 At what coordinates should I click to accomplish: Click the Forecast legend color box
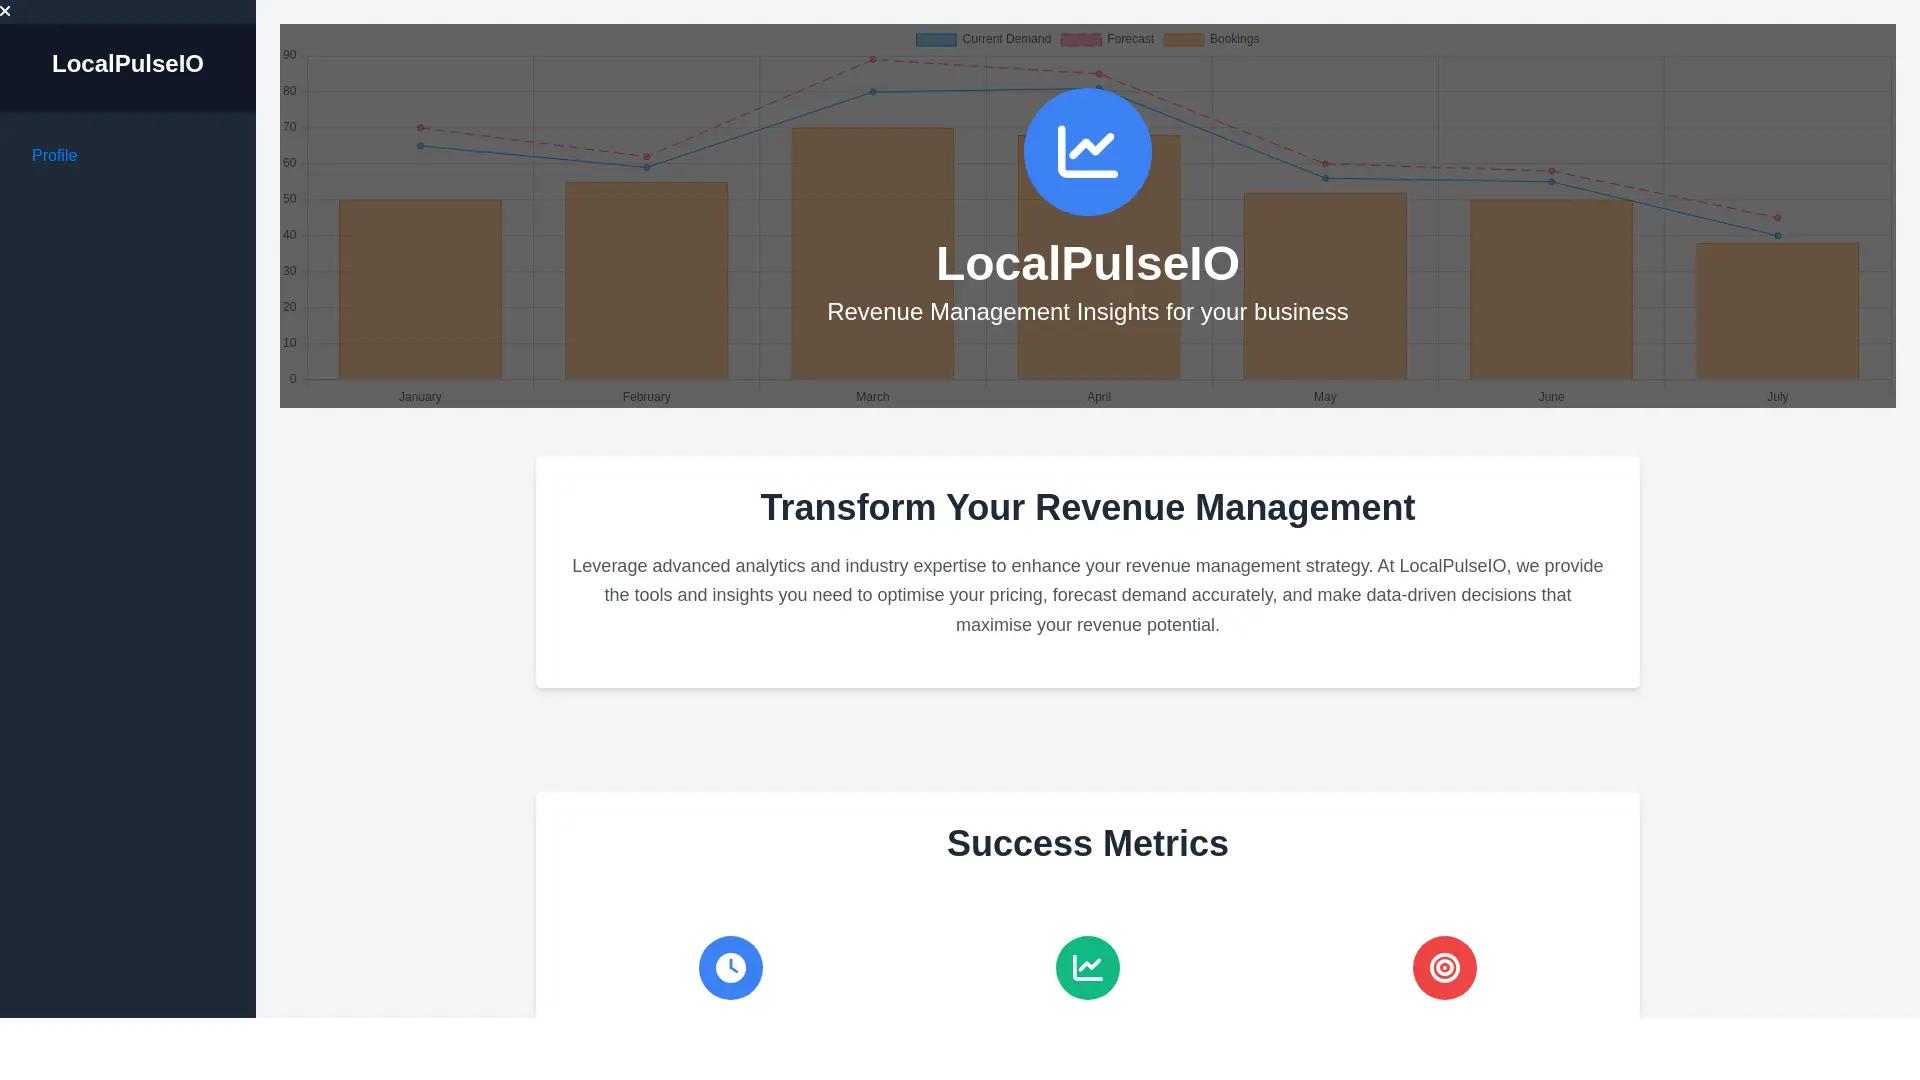pos(1081,39)
